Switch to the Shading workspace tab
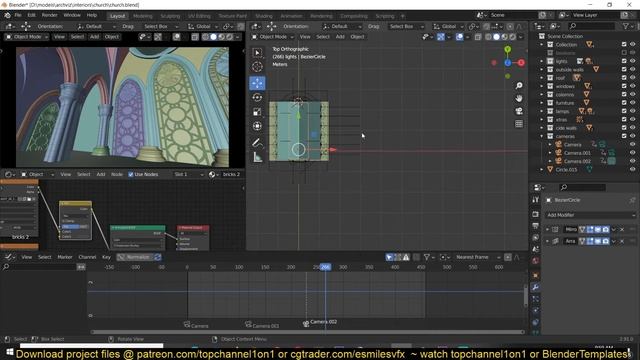 (x=264, y=16)
